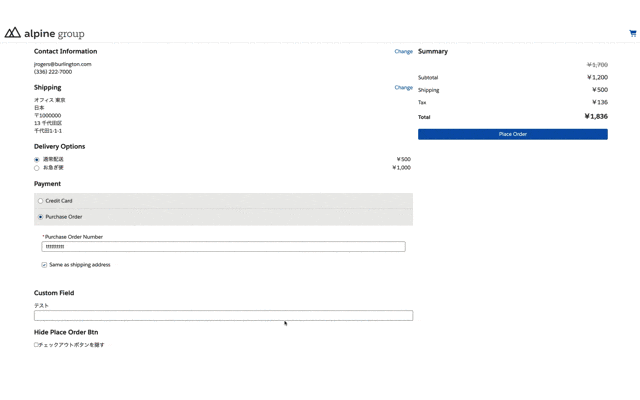Viewport: 640px width, 400px height.
Task: Change the Shipping address
Action: pos(403,87)
